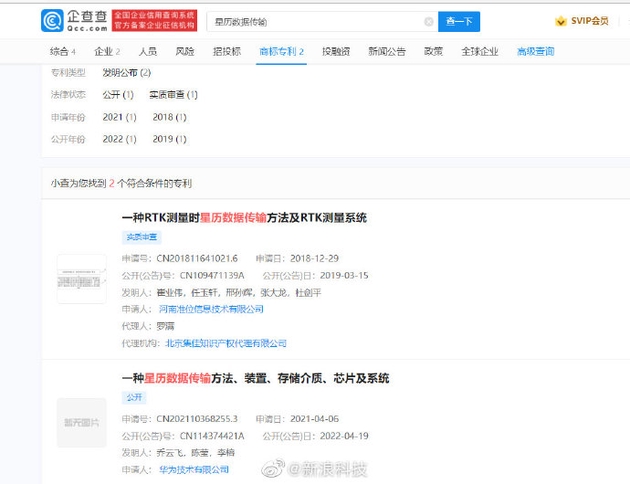Click the 公开 status tag on second patent
630x484 pixels.
(134, 397)
